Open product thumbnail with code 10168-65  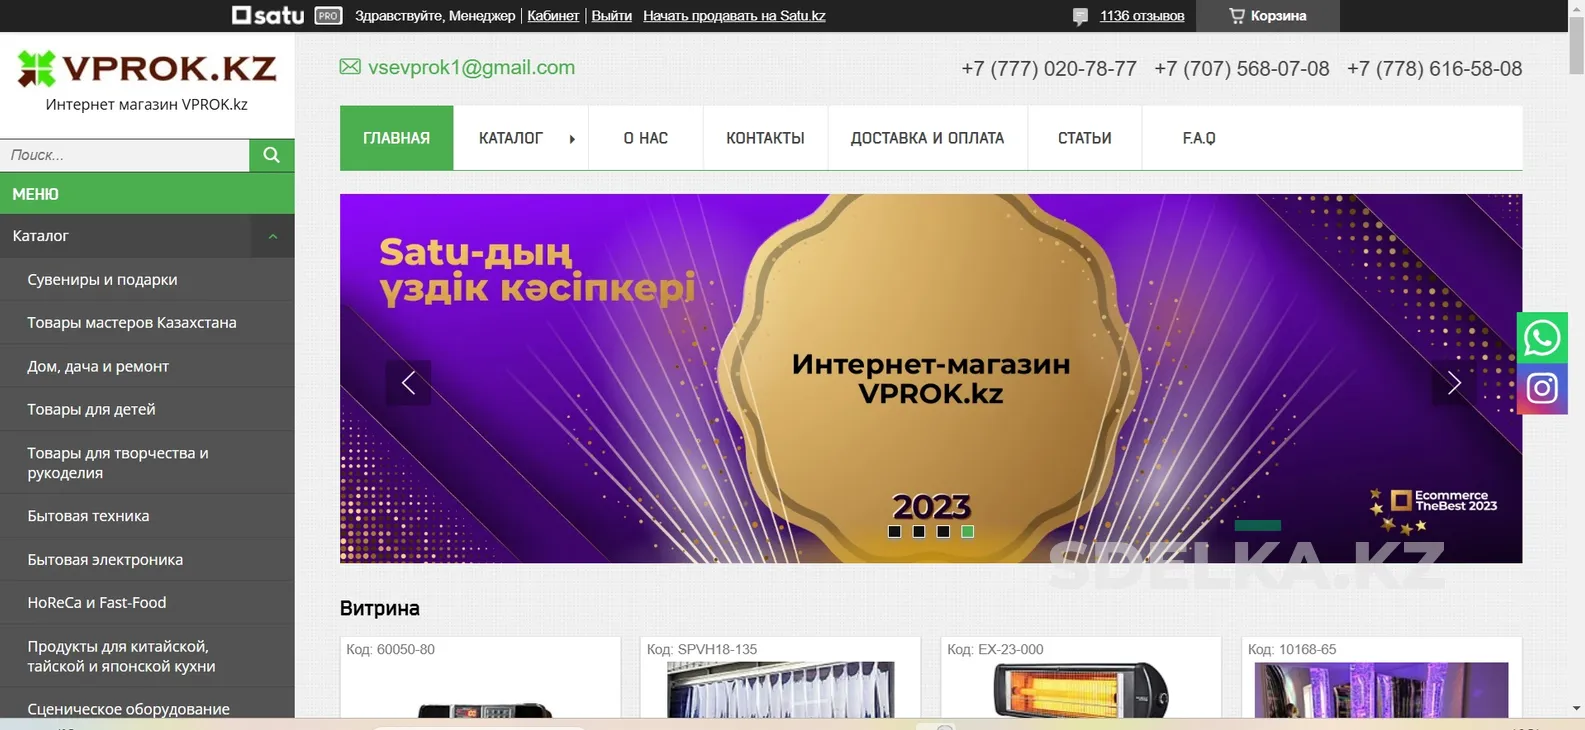coord(1381,689)
